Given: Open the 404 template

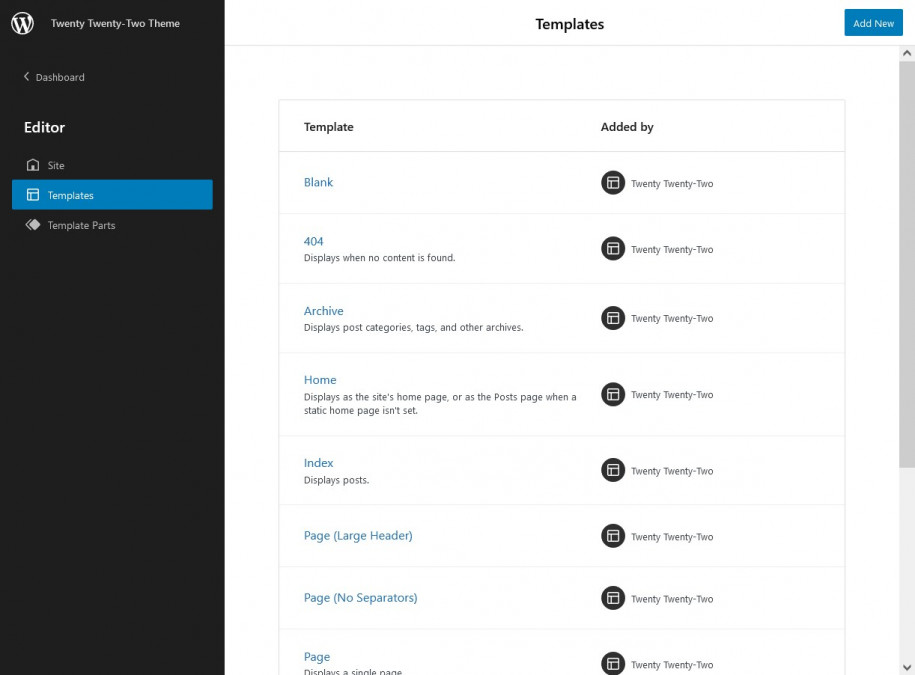Looking at the screenshot, I should [x=313, y=241].
